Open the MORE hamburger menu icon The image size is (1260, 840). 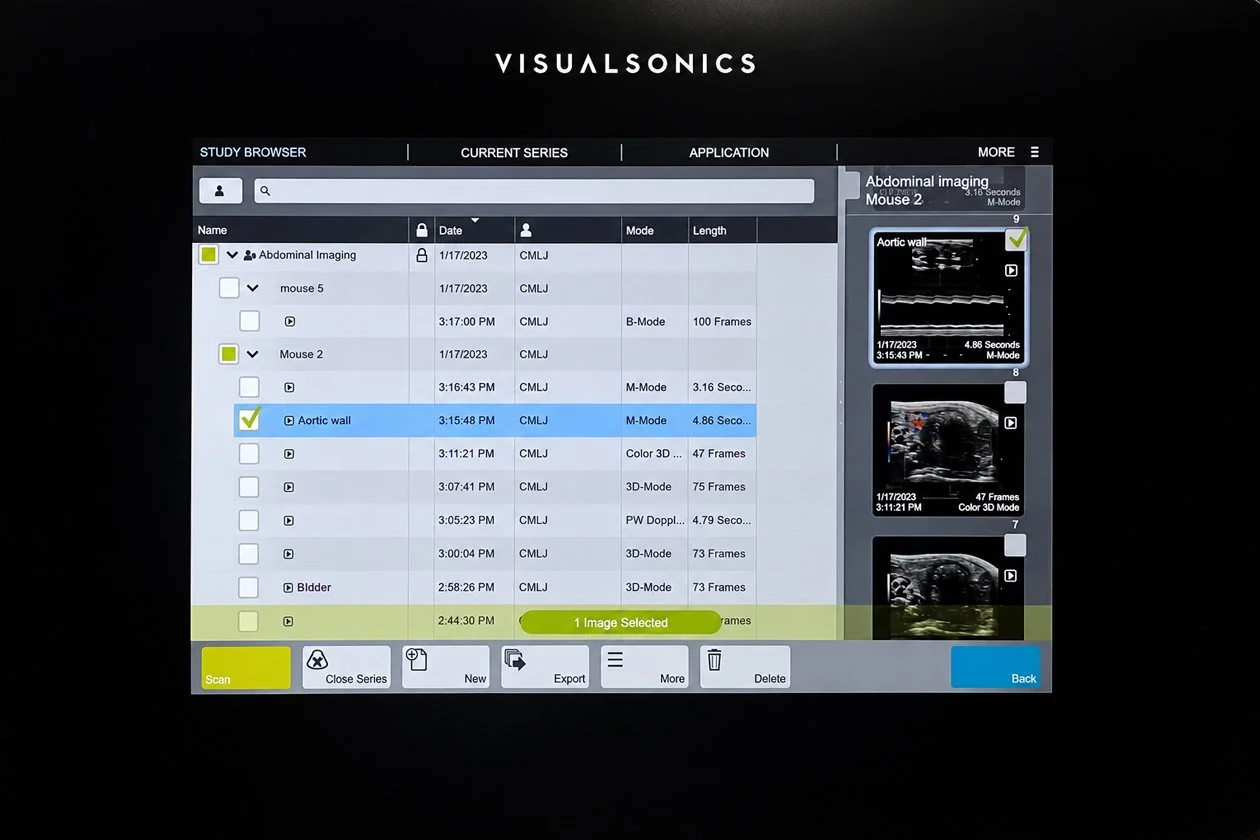(1034, 152)
